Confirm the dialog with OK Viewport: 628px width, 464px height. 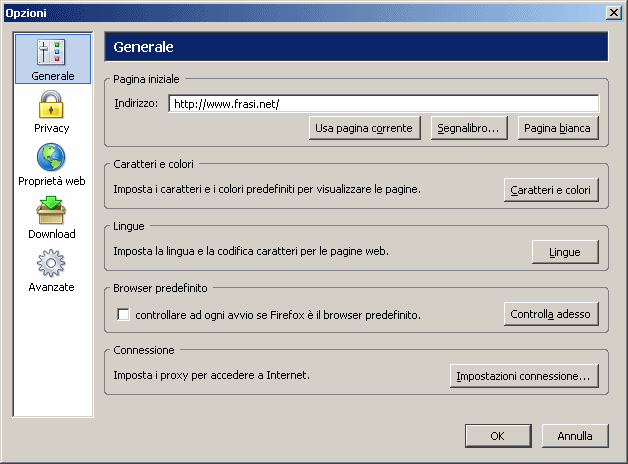(497, 435)
